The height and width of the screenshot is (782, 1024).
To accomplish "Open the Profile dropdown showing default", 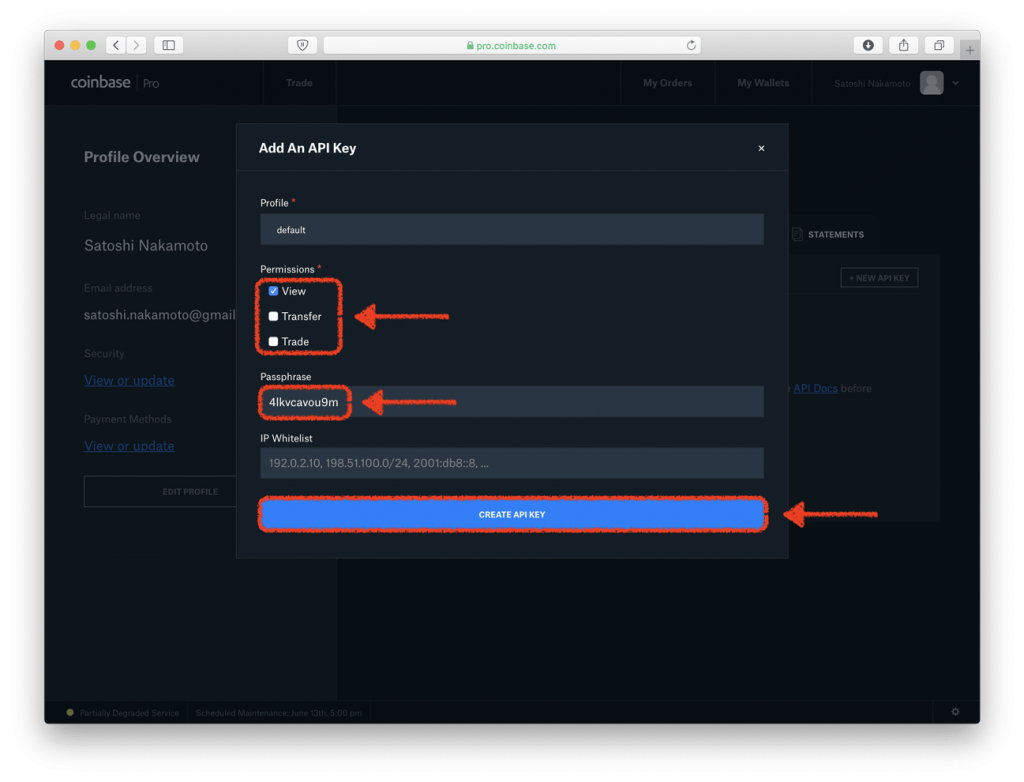I will click(x=512, y=229).
